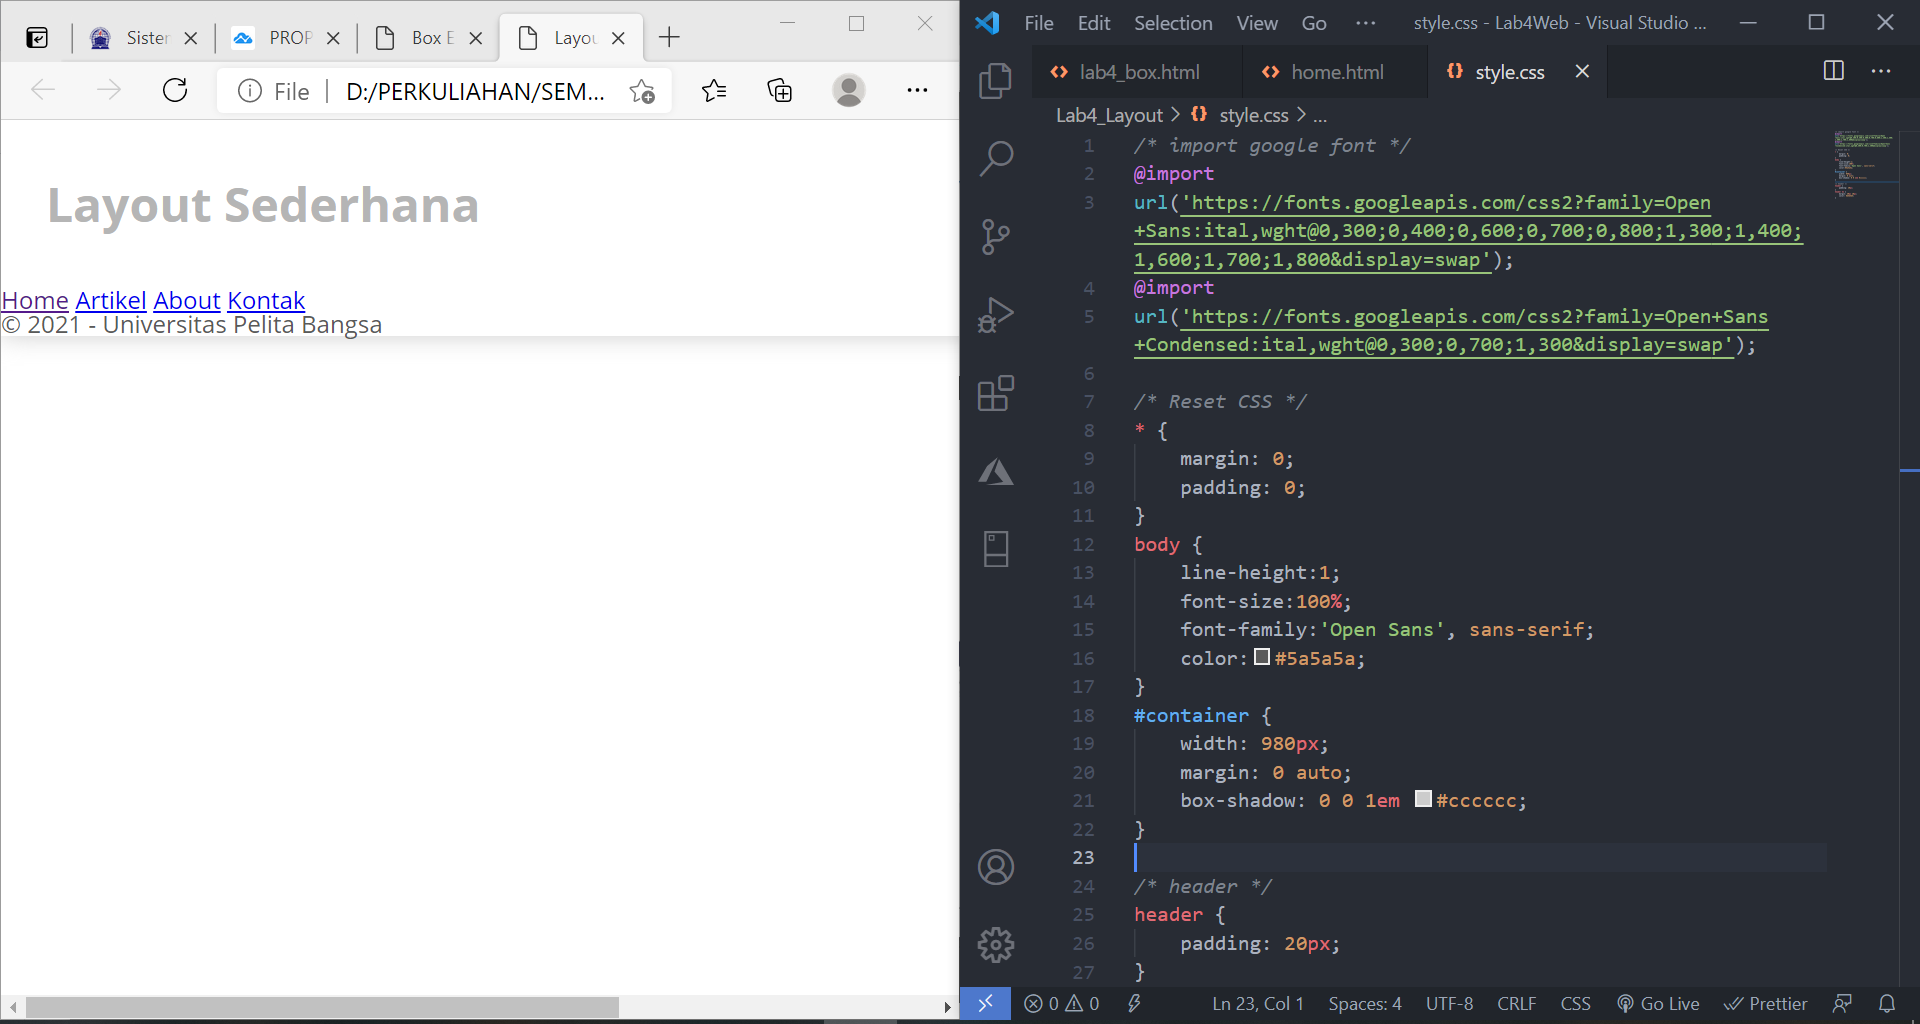Open Edge's Settings and more menu
This screenshot has height=1024, width=1920.
coord(917,90)
